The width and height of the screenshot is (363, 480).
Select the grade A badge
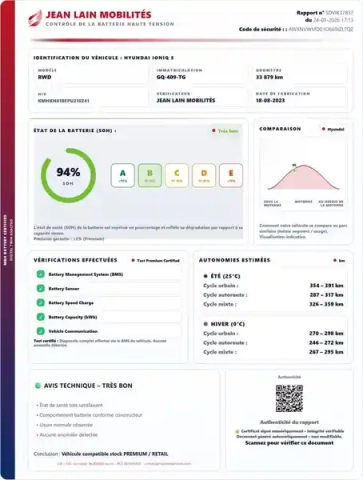[x=123, y=175]
